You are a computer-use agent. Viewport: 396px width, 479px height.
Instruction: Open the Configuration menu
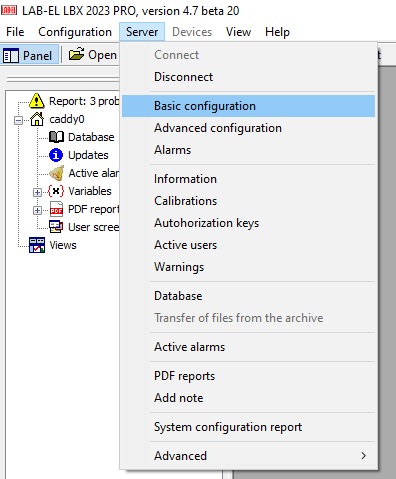tap(75, 32)
